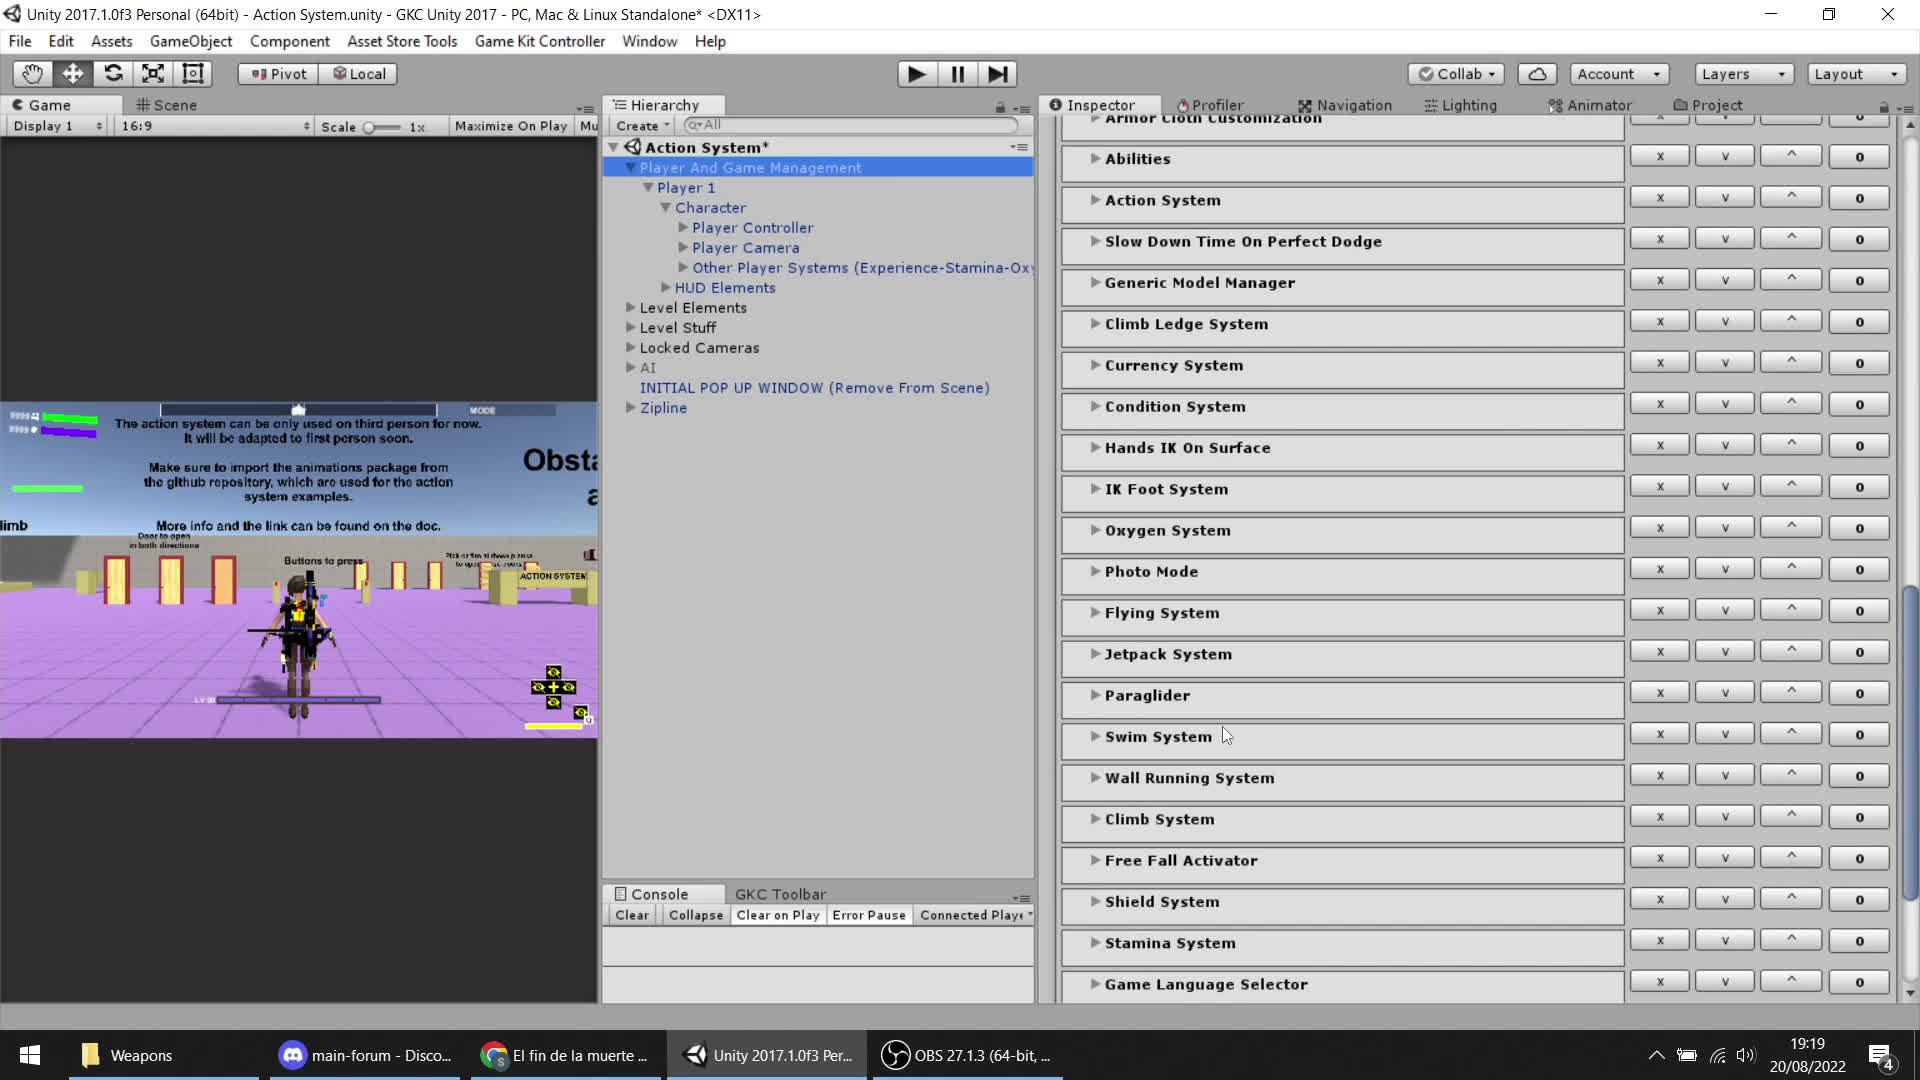Open the Asset Store Tools menu
This screenshot has width=1920, height=1080.
pyautogui.click(x=402, y=41)
